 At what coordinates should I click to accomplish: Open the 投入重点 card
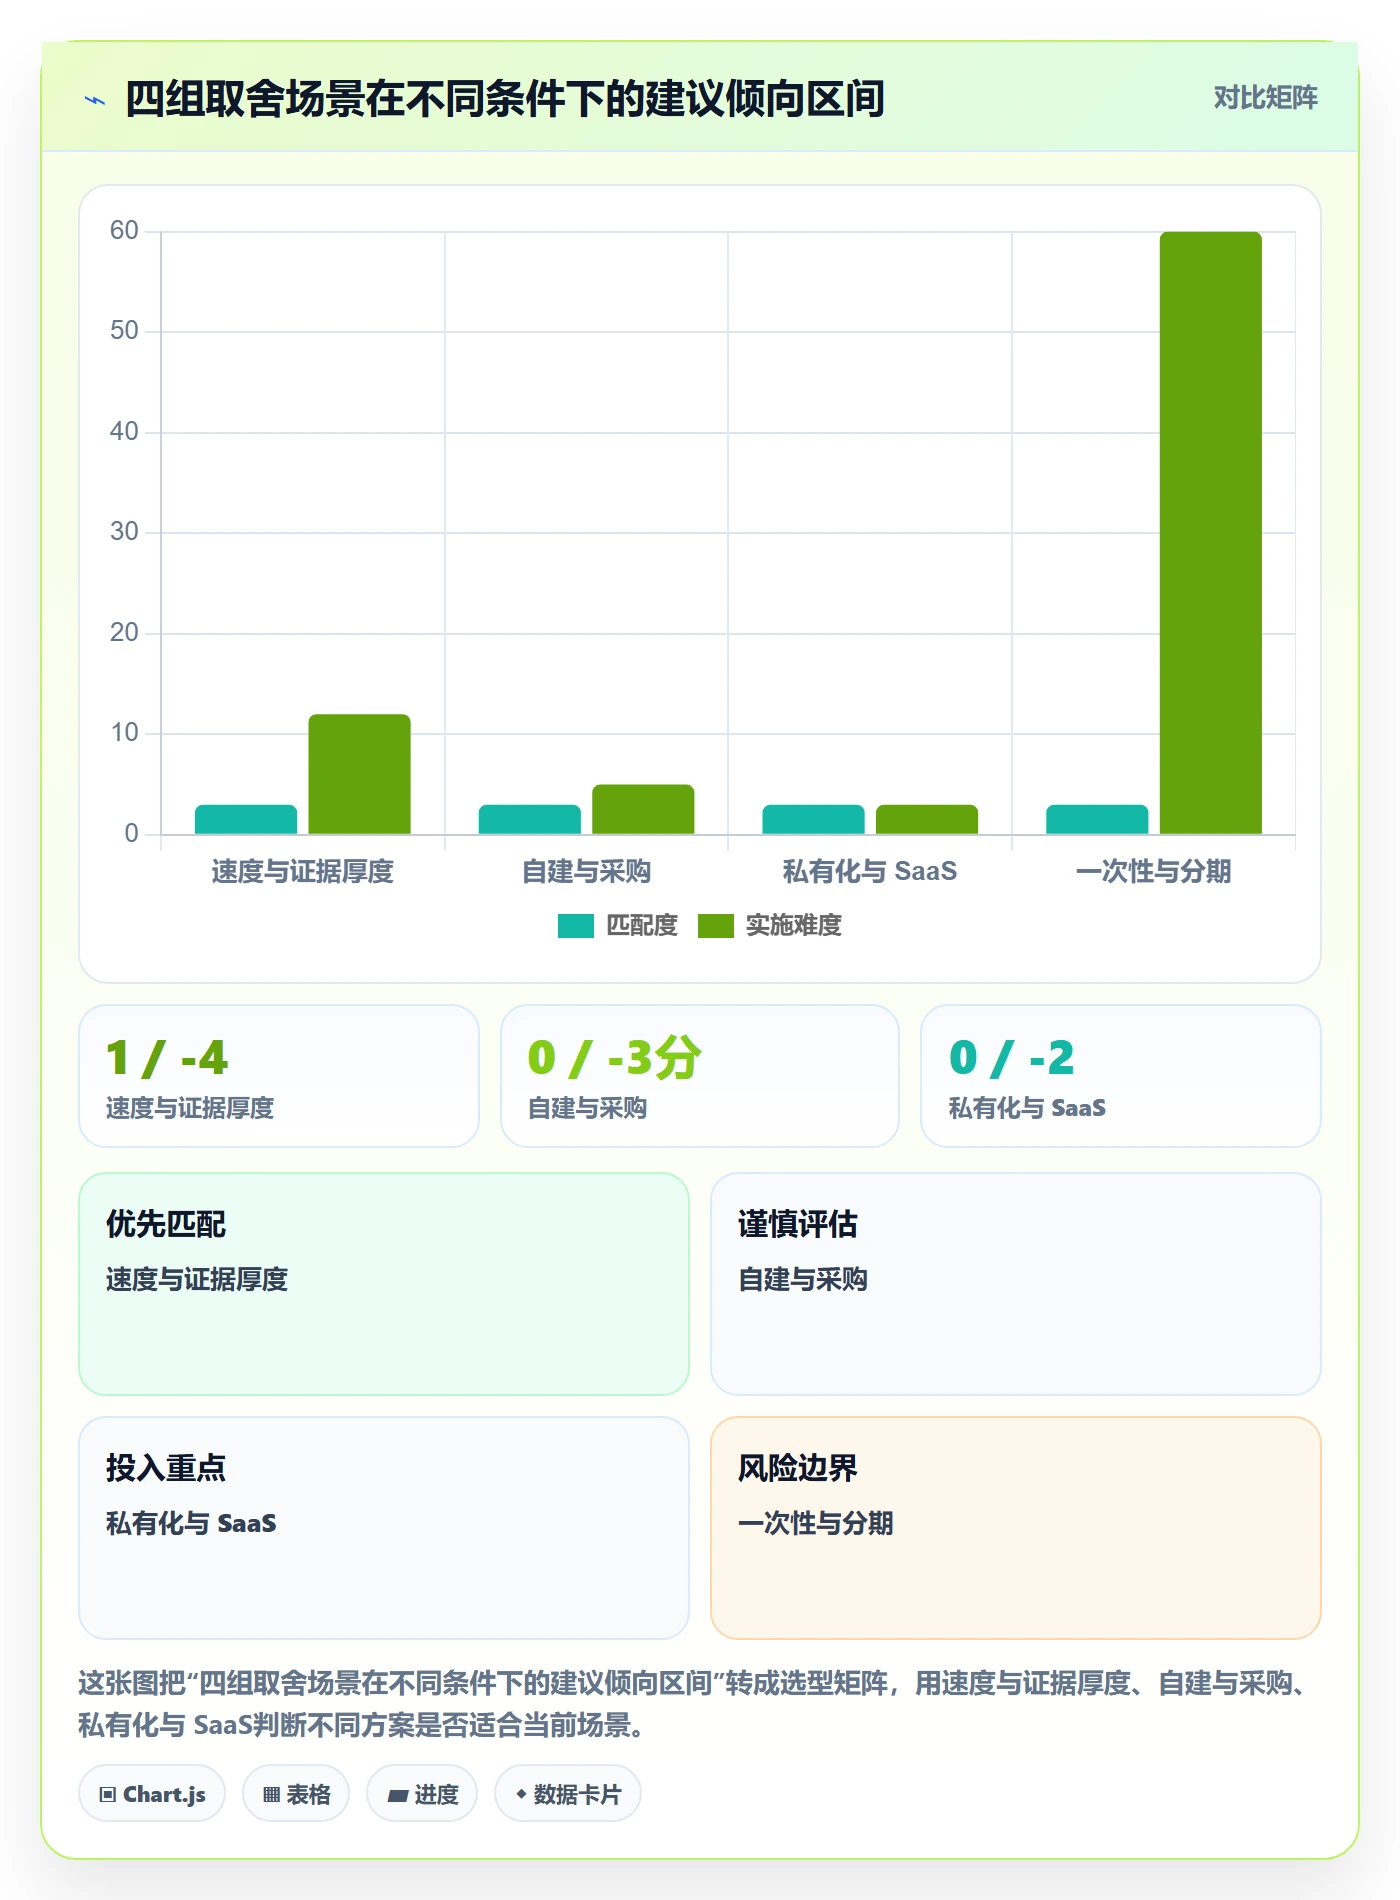coord(384,1528)
